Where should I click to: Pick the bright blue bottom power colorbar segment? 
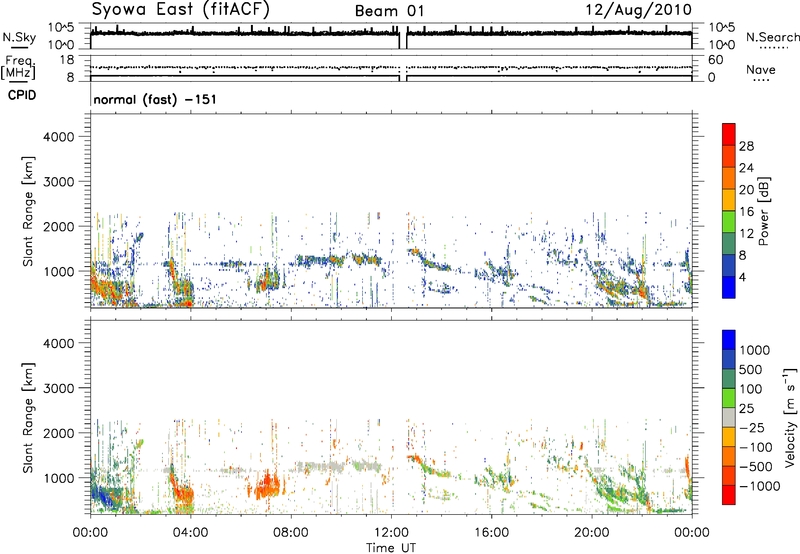point(729,287)
